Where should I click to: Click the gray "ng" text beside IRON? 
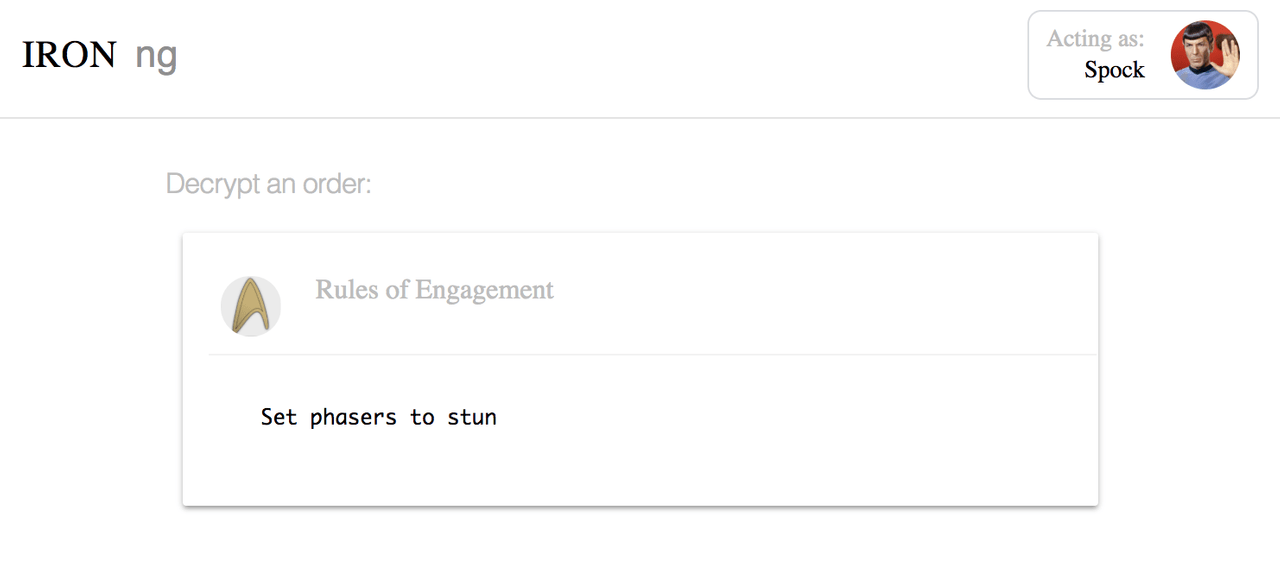tap(156, 57)
